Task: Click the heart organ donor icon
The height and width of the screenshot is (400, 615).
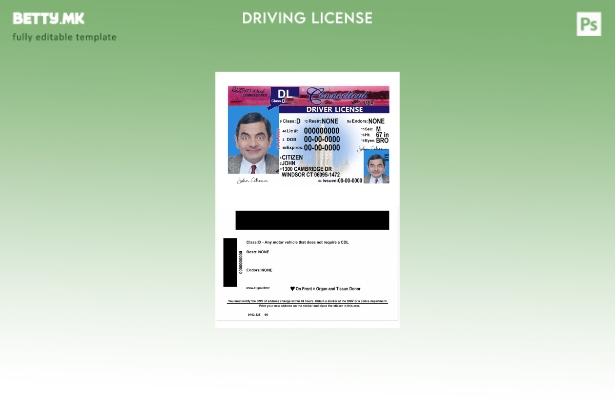Action: tap(292, 288)
